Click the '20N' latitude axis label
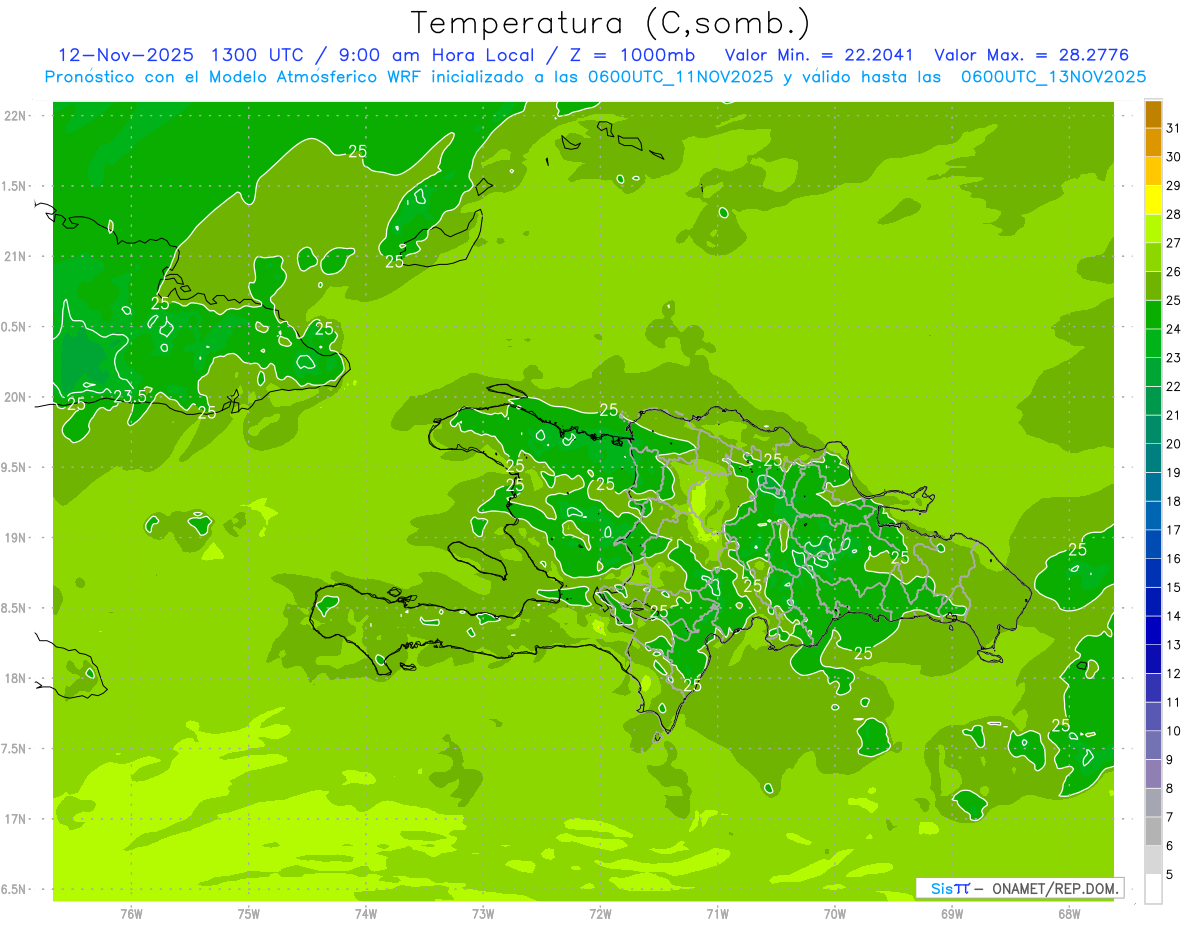This screenshot has height=927, width=1200. point(15,397)
